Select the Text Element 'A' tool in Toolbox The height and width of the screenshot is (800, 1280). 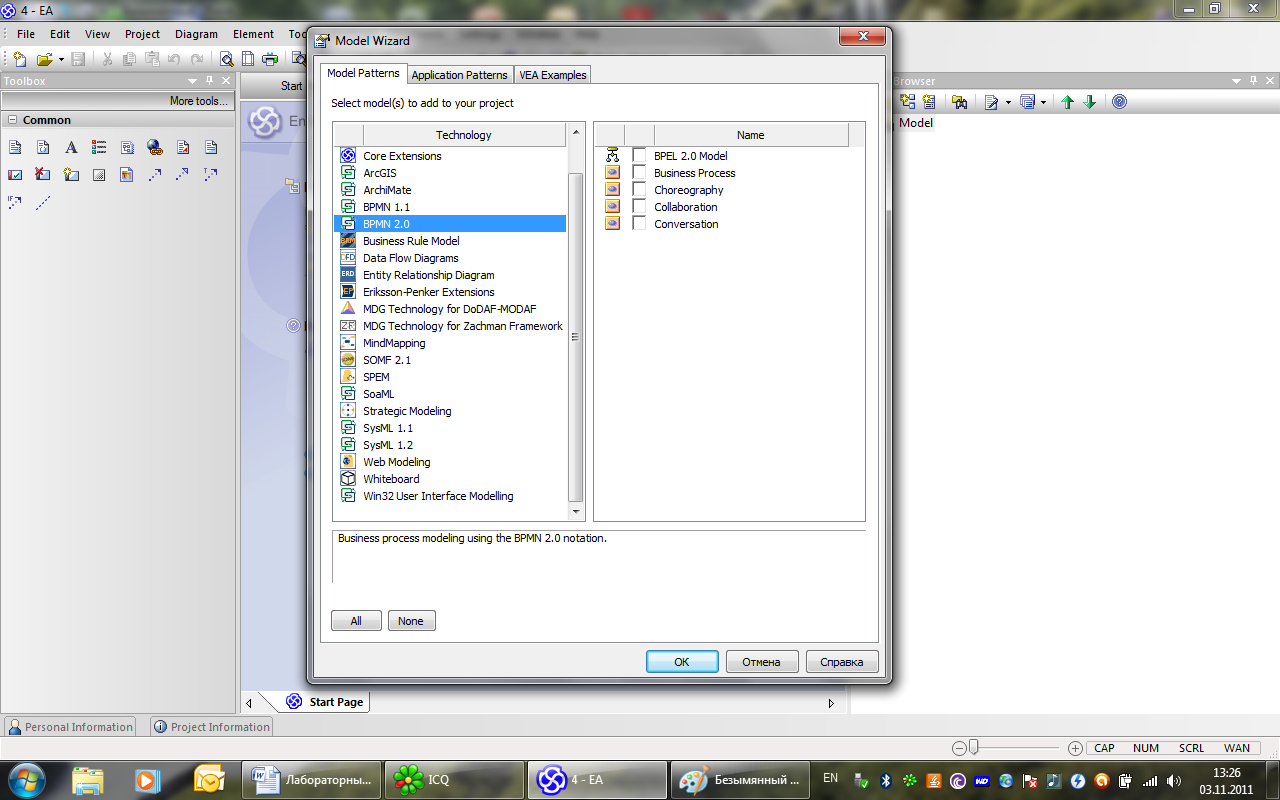pos(71,147)
